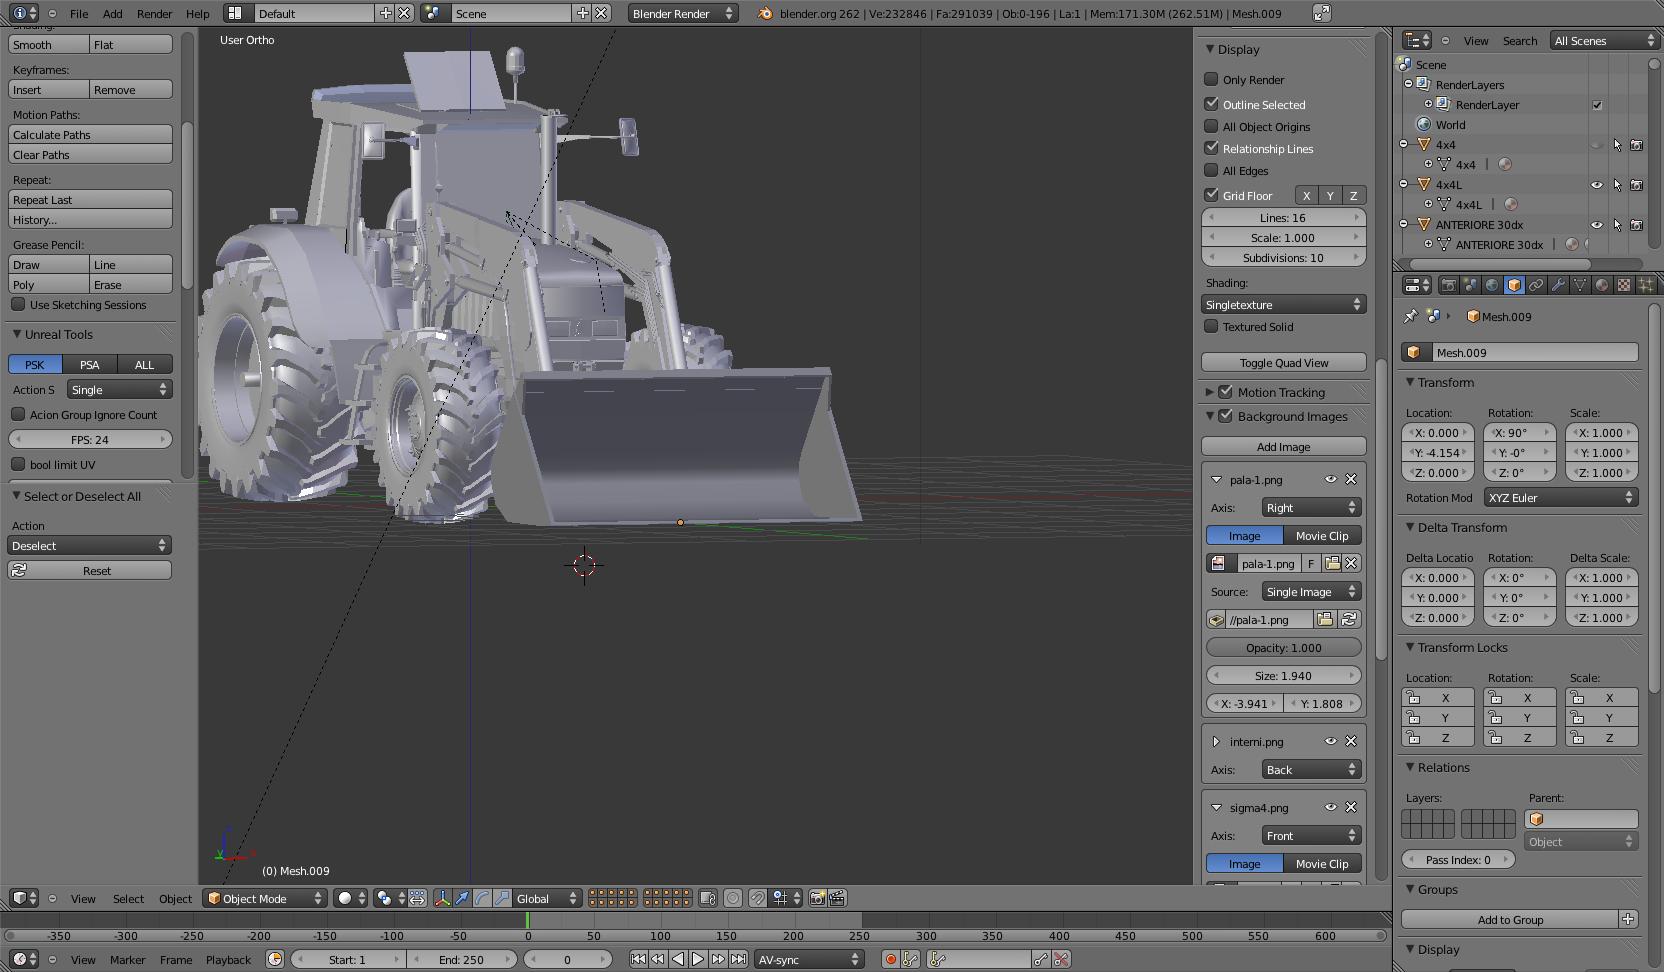
Task: Open the Shading Singletexture dropdown
Action: (x=1284, y=304)
